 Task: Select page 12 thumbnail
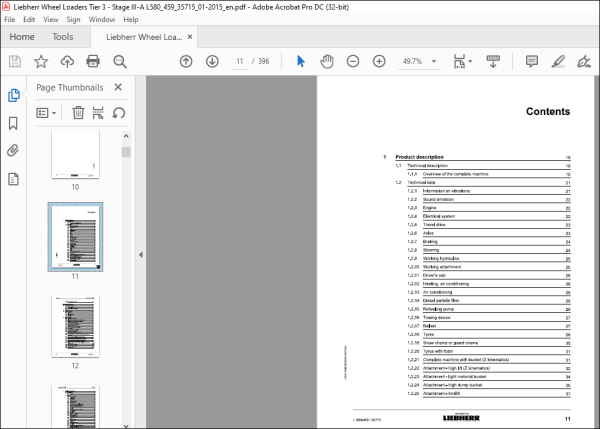click(x=75, y=326)
